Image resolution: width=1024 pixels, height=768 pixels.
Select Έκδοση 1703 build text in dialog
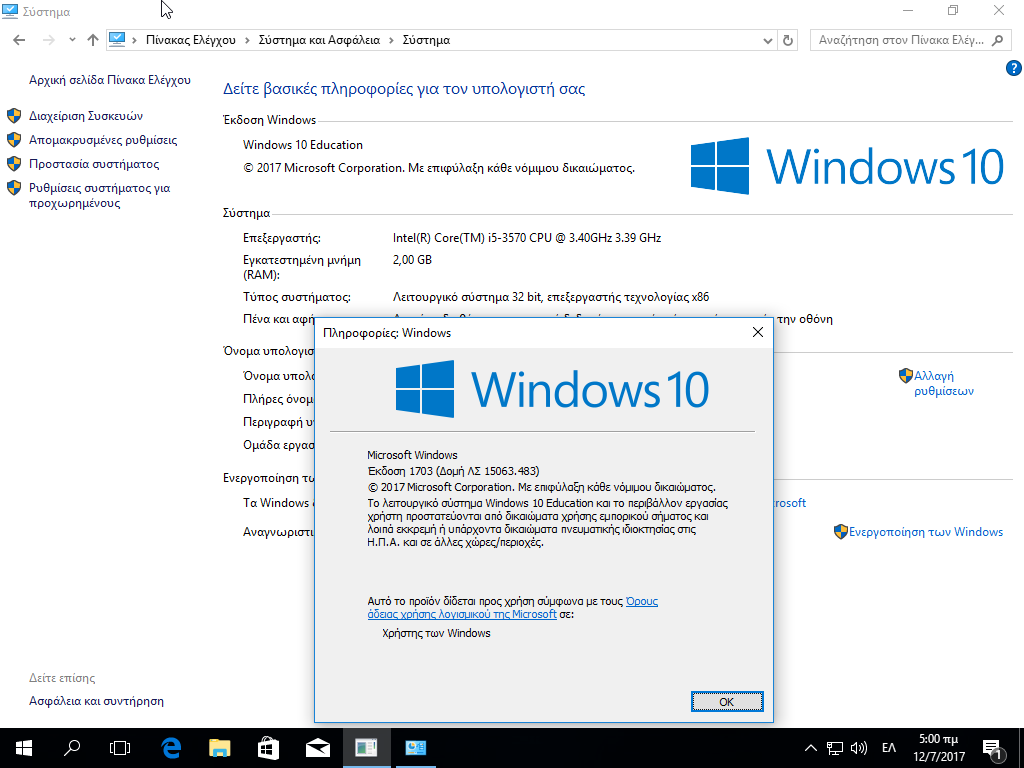pyautogui.click(x=453, y=471)
